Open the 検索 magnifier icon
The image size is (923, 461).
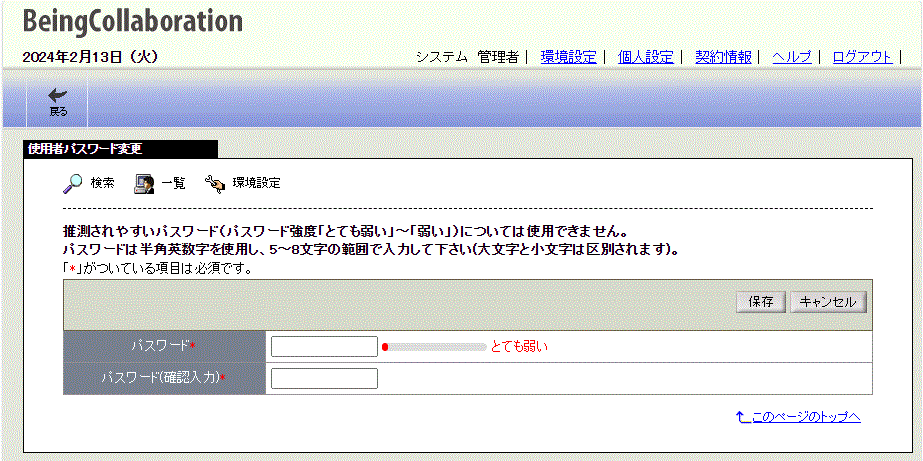tap(72, 184)
